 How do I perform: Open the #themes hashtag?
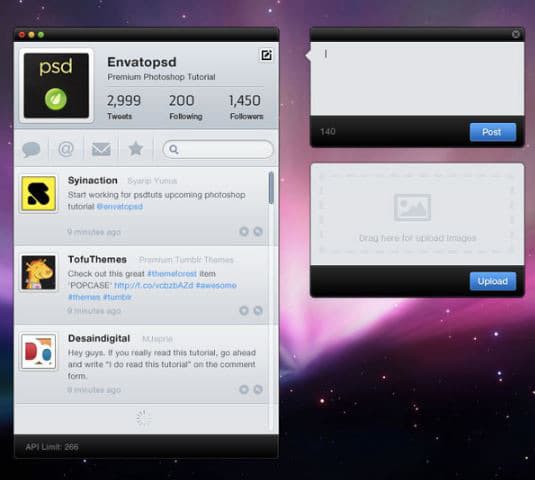tap(84, 297)
